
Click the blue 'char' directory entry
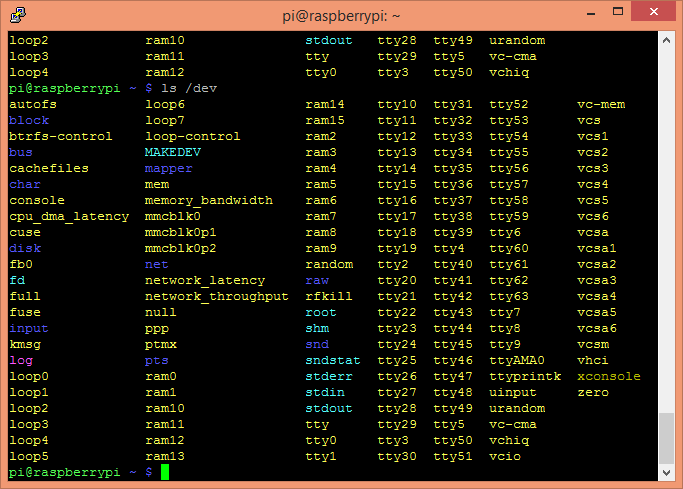25,185
